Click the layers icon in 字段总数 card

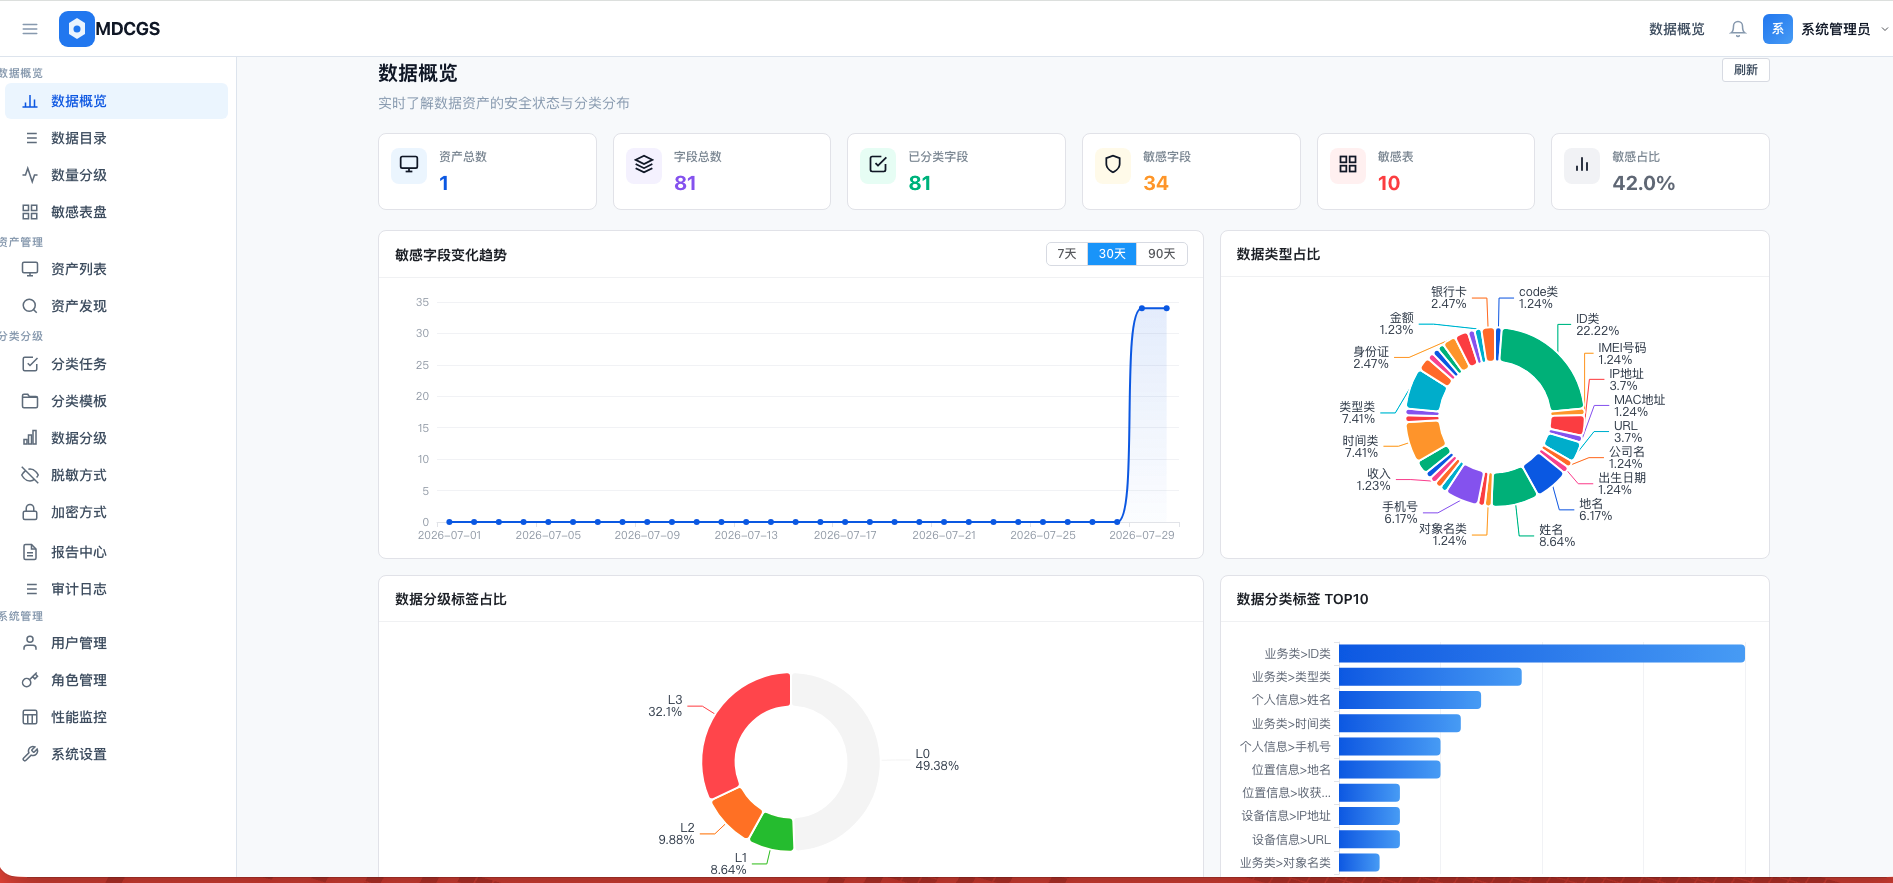(644, 165)
